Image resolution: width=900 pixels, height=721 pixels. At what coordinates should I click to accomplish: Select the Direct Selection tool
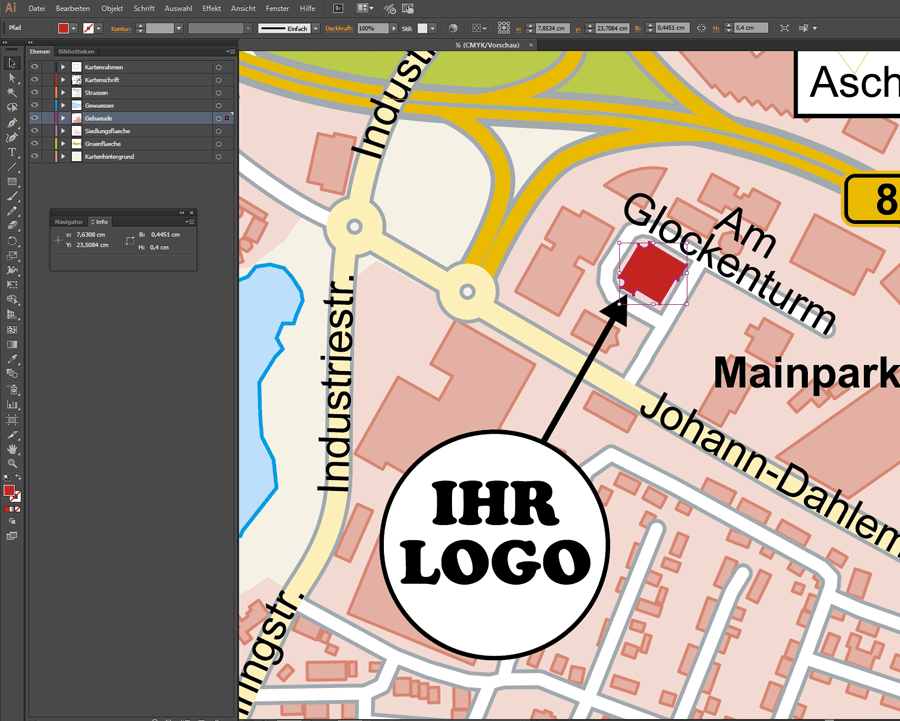[12, 78]
